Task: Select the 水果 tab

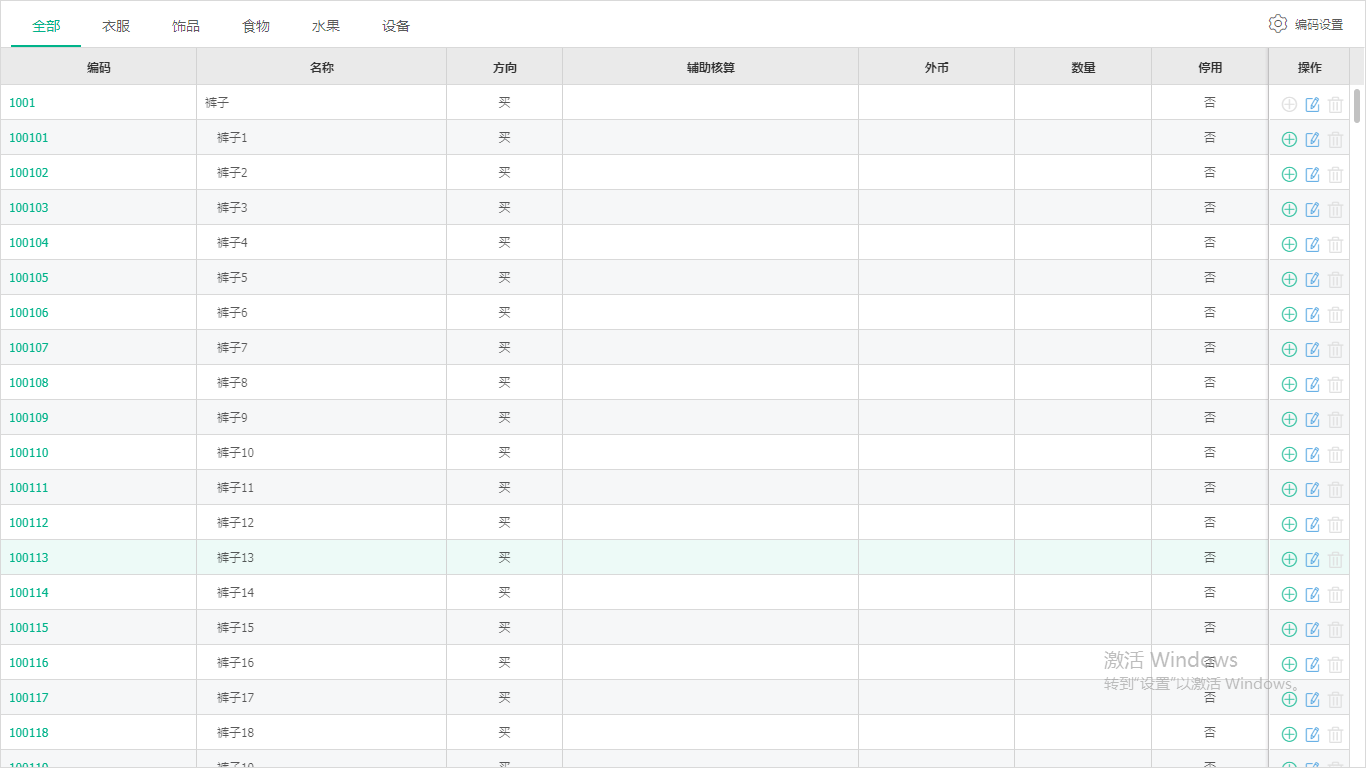Action: 325,26
